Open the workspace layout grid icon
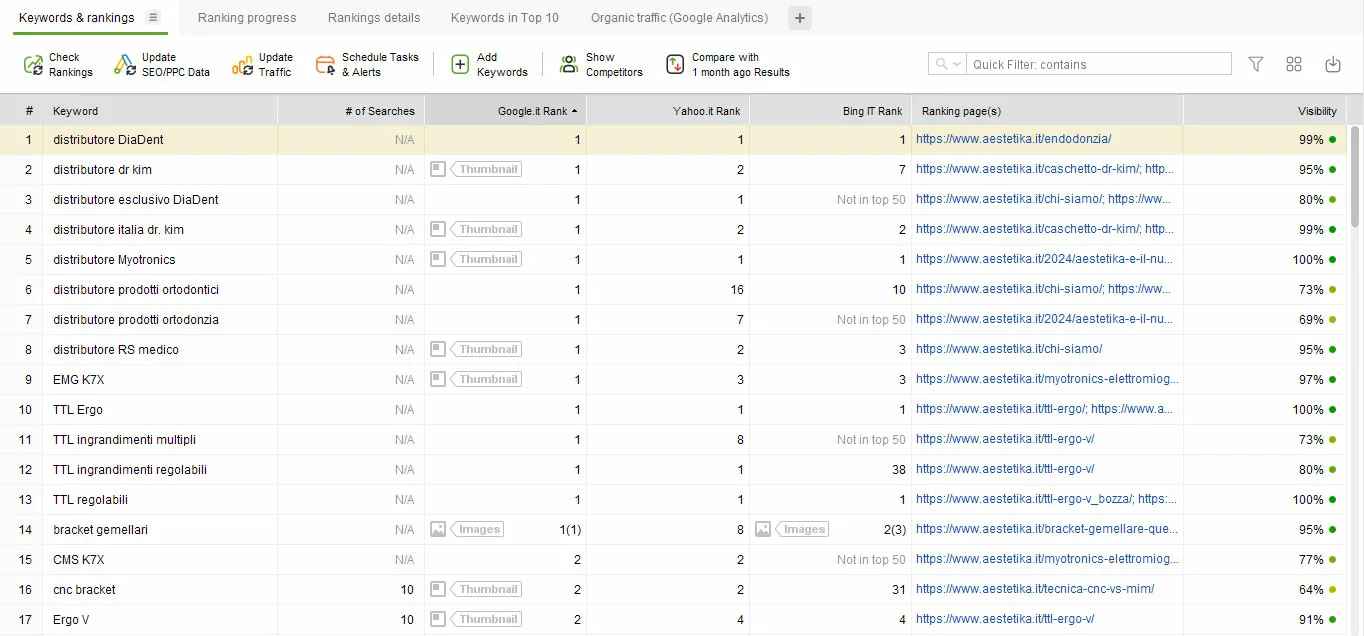Image resolution: width=1364 pixels, height=636 pixels. pos(1293,63)
